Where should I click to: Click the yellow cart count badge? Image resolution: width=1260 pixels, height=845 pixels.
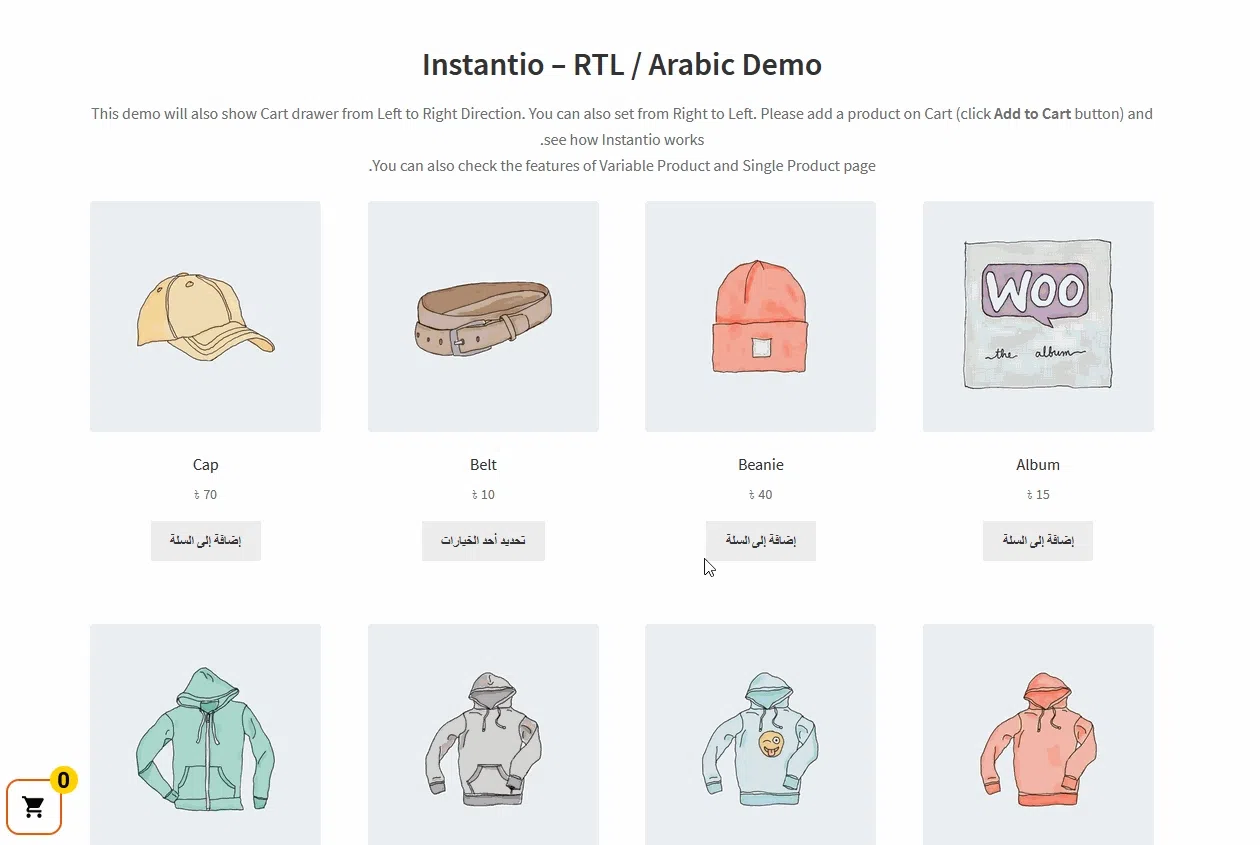click(63, 780)
